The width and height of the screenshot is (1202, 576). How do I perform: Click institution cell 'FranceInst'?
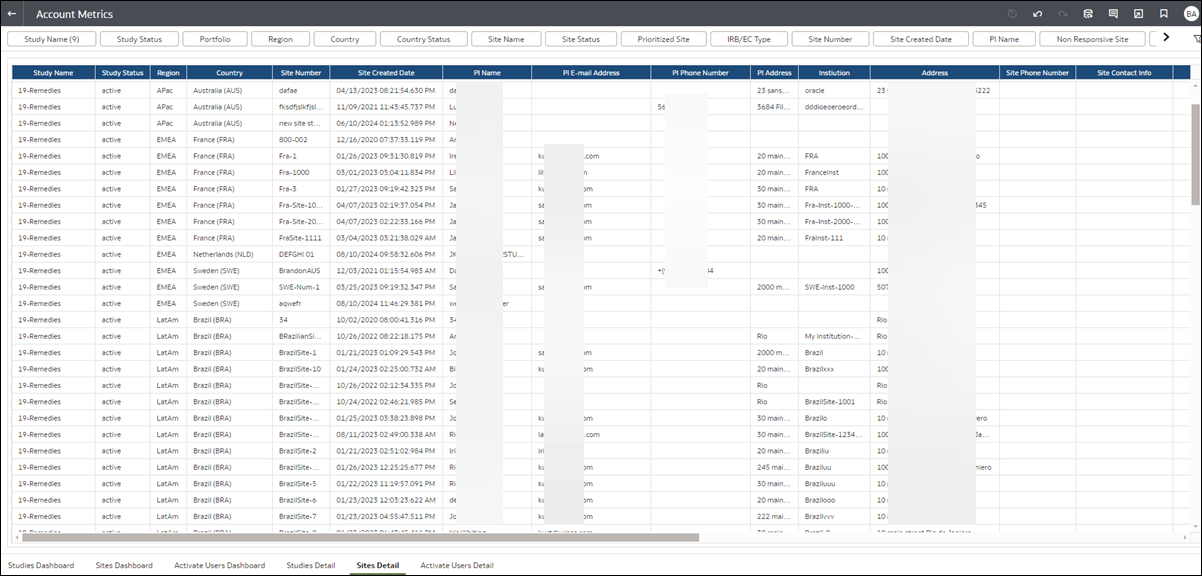tap(834, 172)
